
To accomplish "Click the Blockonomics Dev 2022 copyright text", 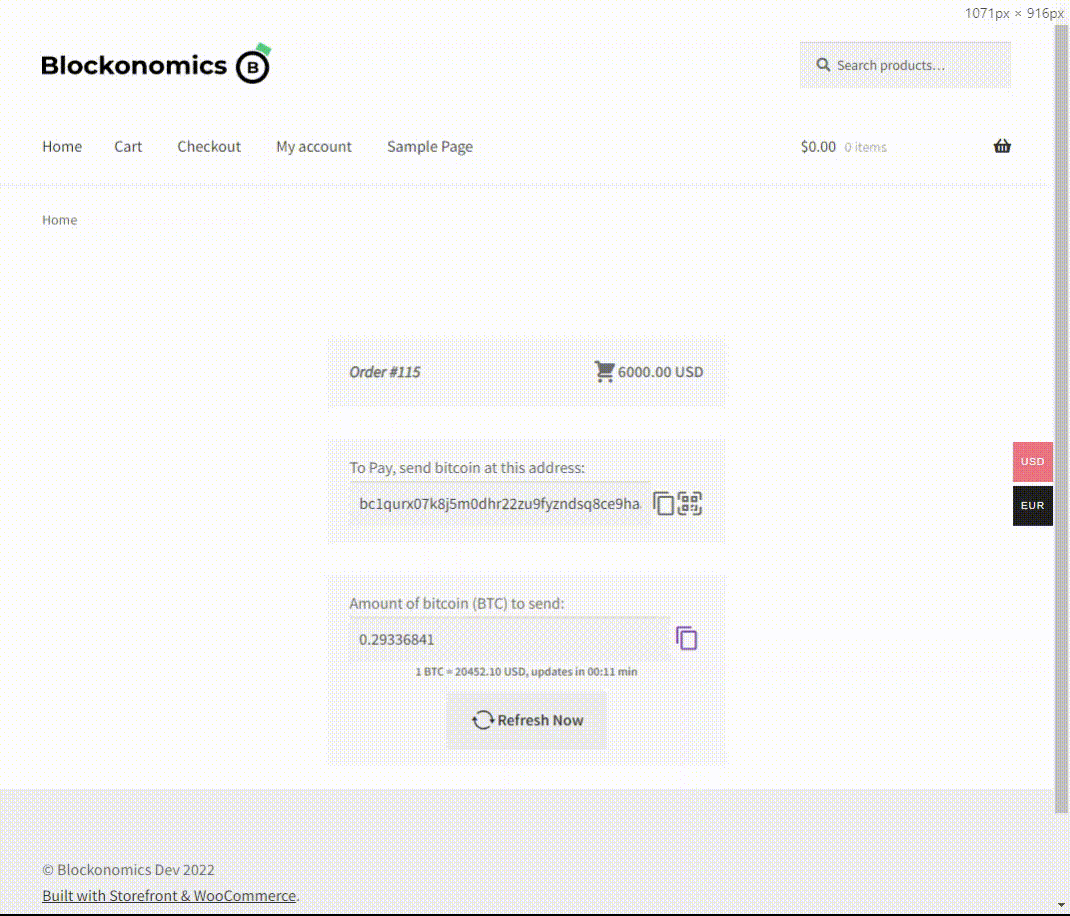I will pyautogui.click(x=128, y=870).
